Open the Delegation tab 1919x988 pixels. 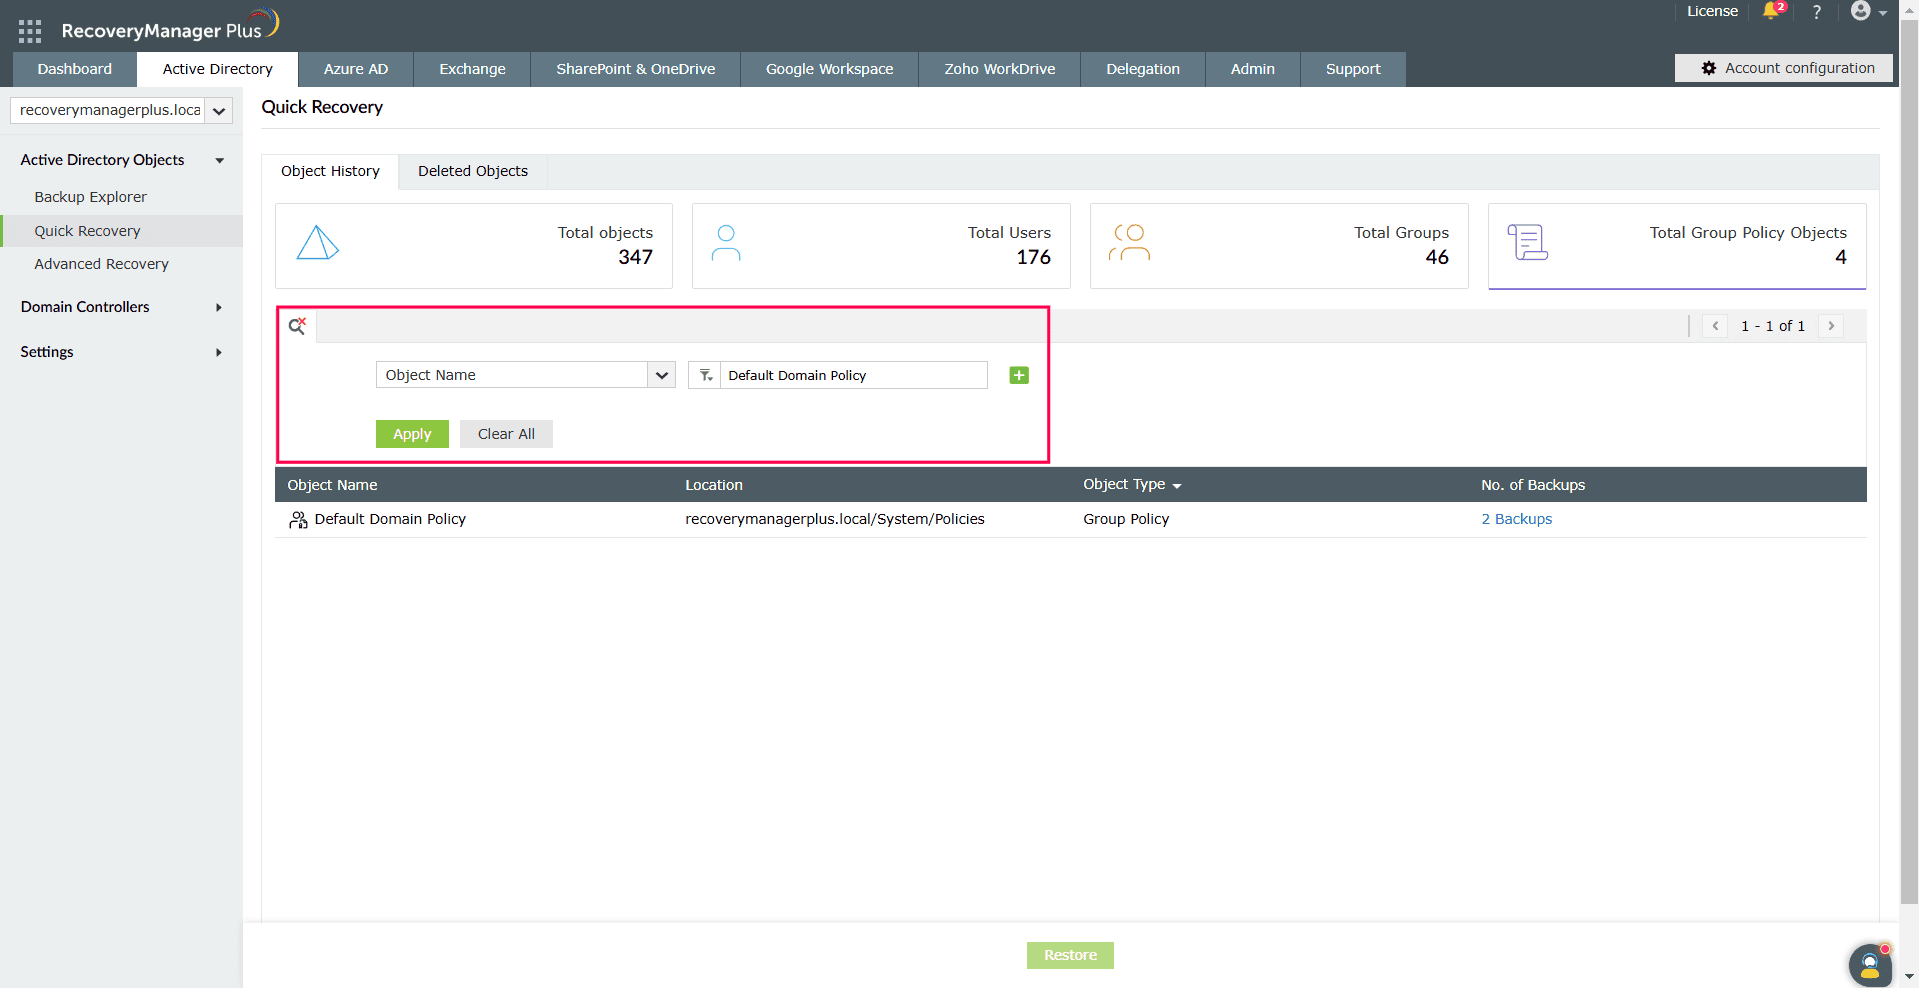tap(1143, 69)
